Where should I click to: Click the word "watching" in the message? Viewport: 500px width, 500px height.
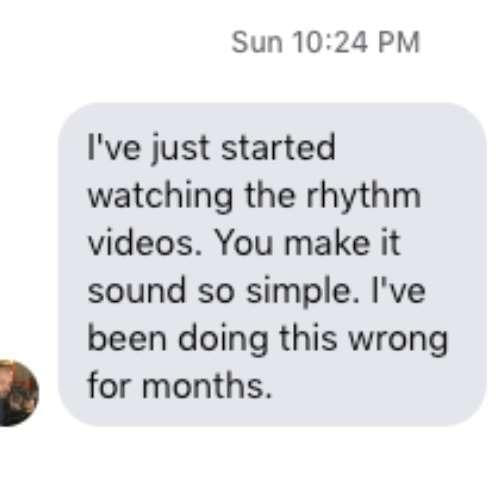point(160,198)
